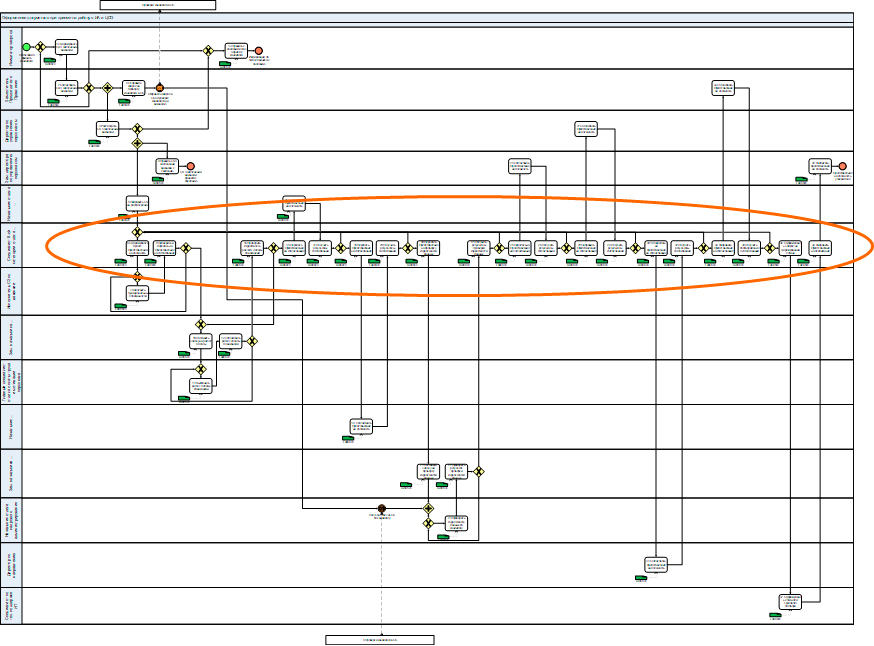This screenshot has width=874, height=646.
Task: Select the left-hand task box in the third lane
Action: tap(108, 129)
